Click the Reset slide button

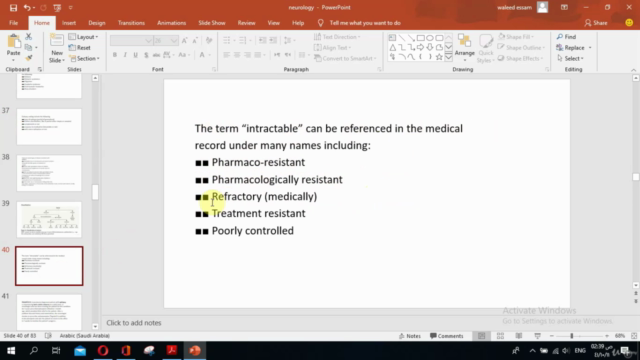pyautogui.click(x=80, y=48)
